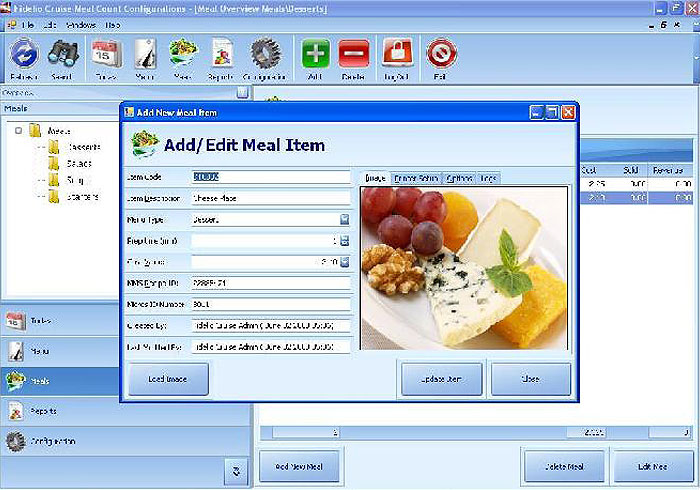Collapse the root folder in the Meals tree

coord(19,130)
